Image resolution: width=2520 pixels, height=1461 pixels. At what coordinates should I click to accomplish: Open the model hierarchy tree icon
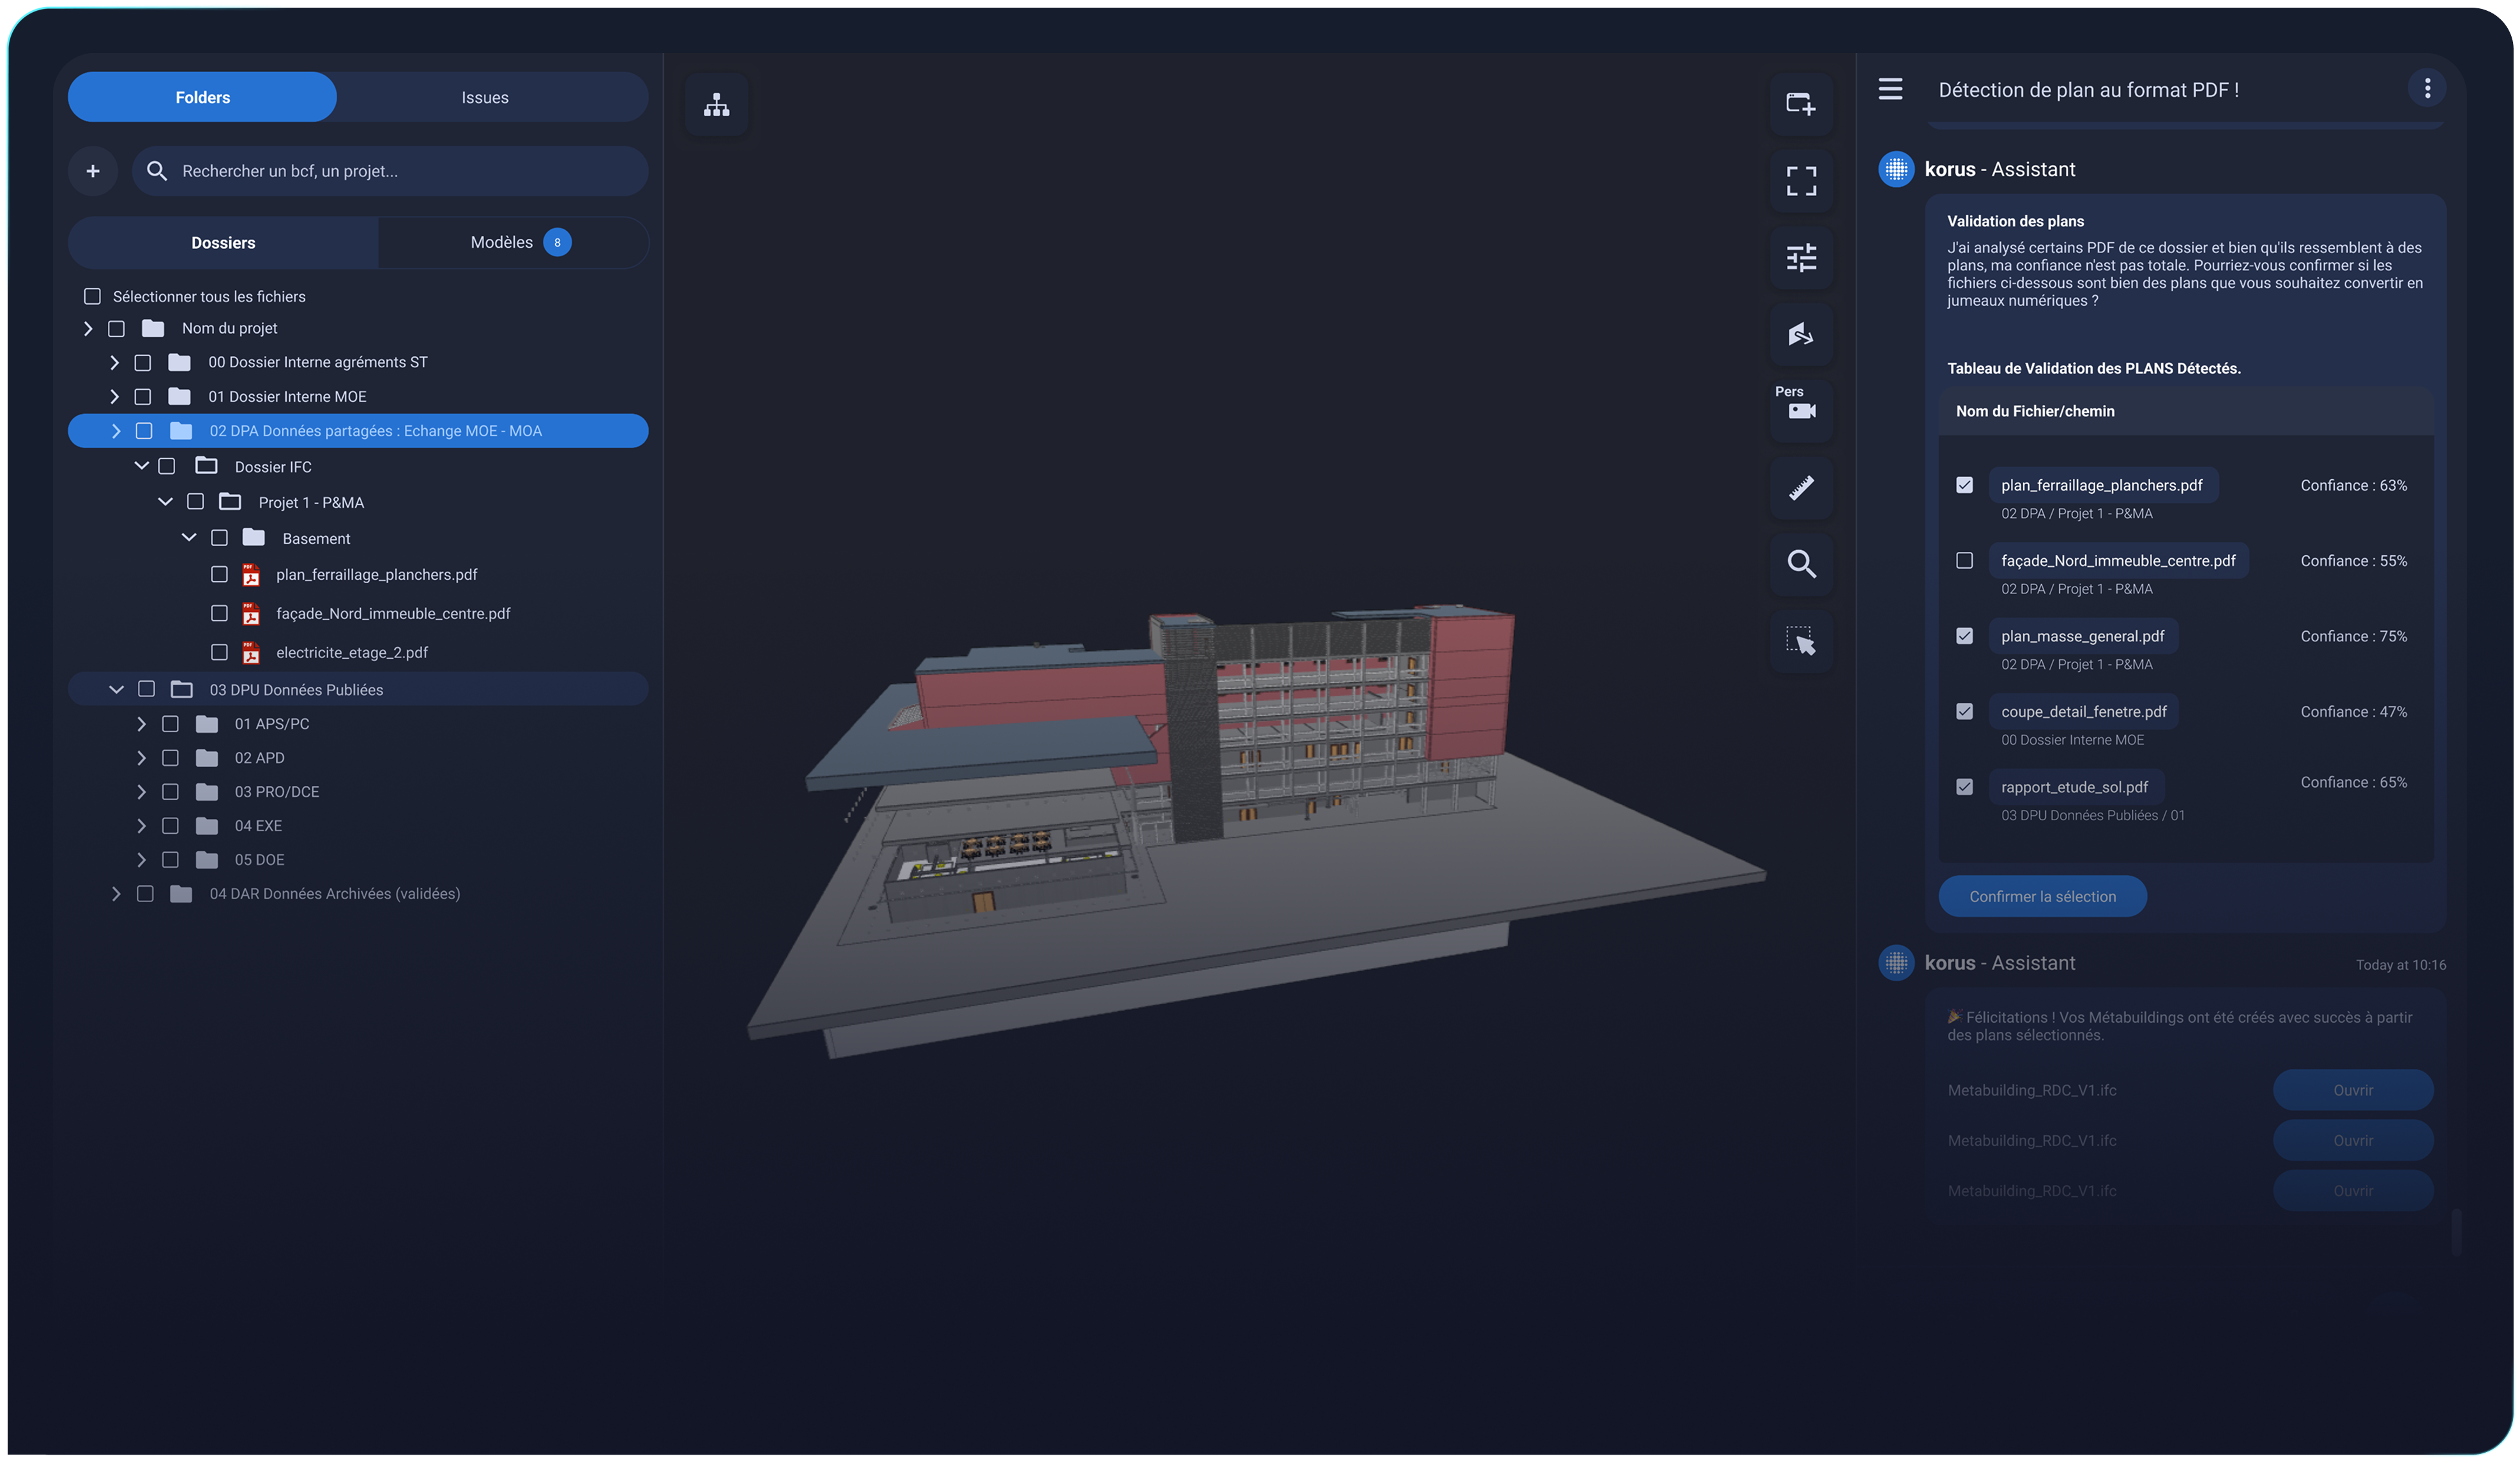716,104
